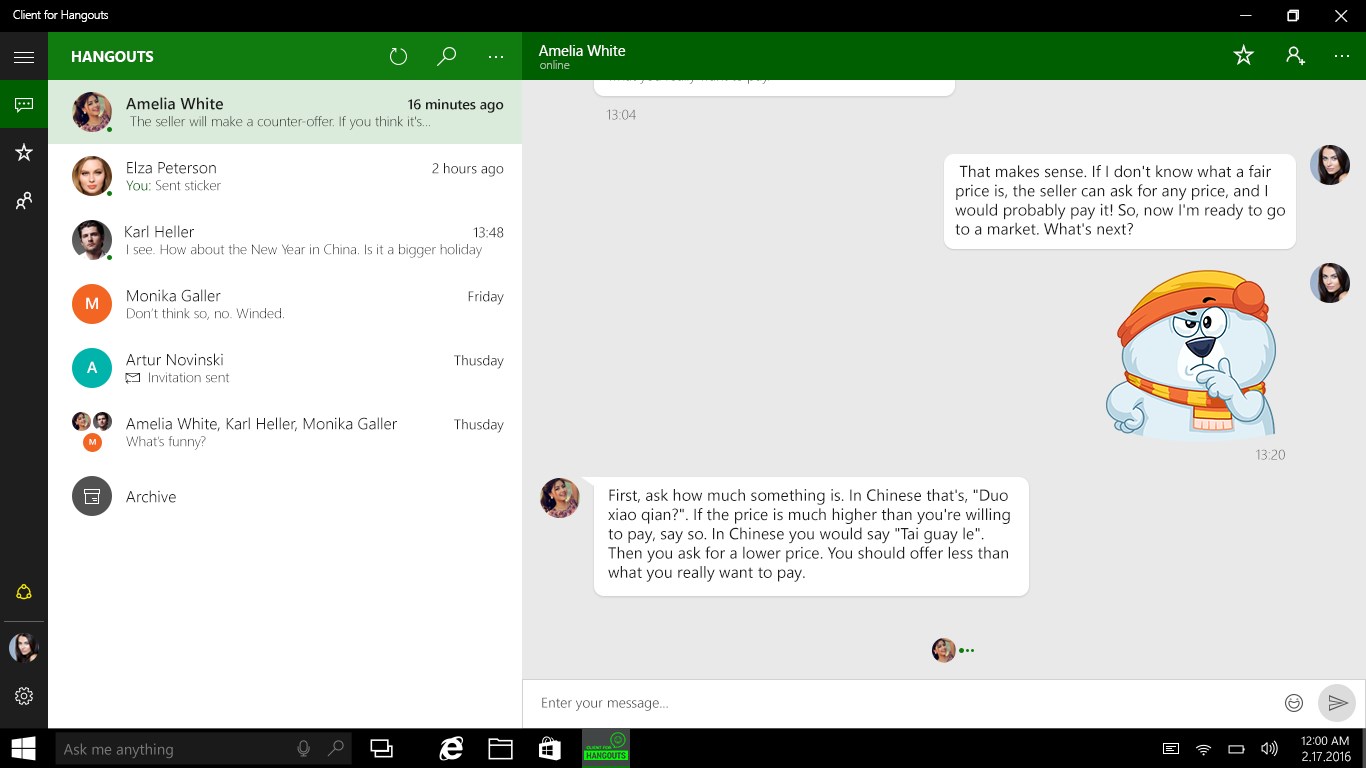Click your avatar beside 'That makes sense' message
Viewport: 1366px width, 768px height.
point(1330,165)
